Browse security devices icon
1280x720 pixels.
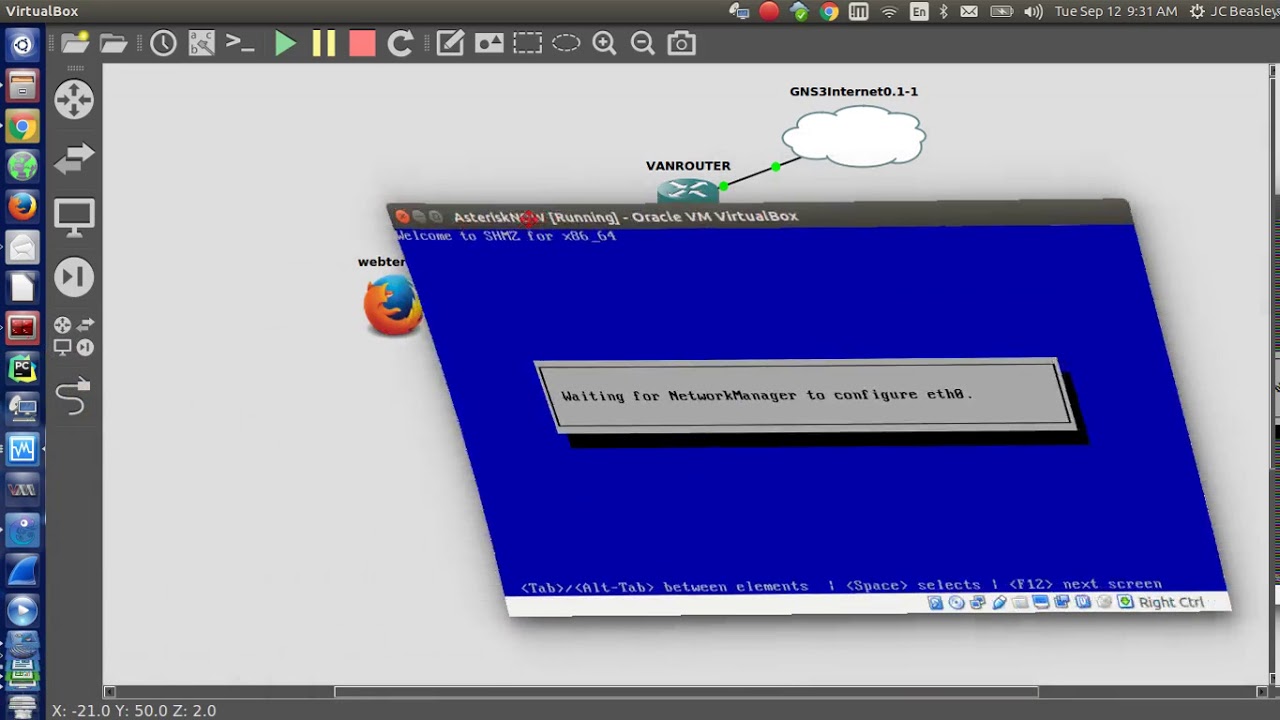click(x=74, y=277)
